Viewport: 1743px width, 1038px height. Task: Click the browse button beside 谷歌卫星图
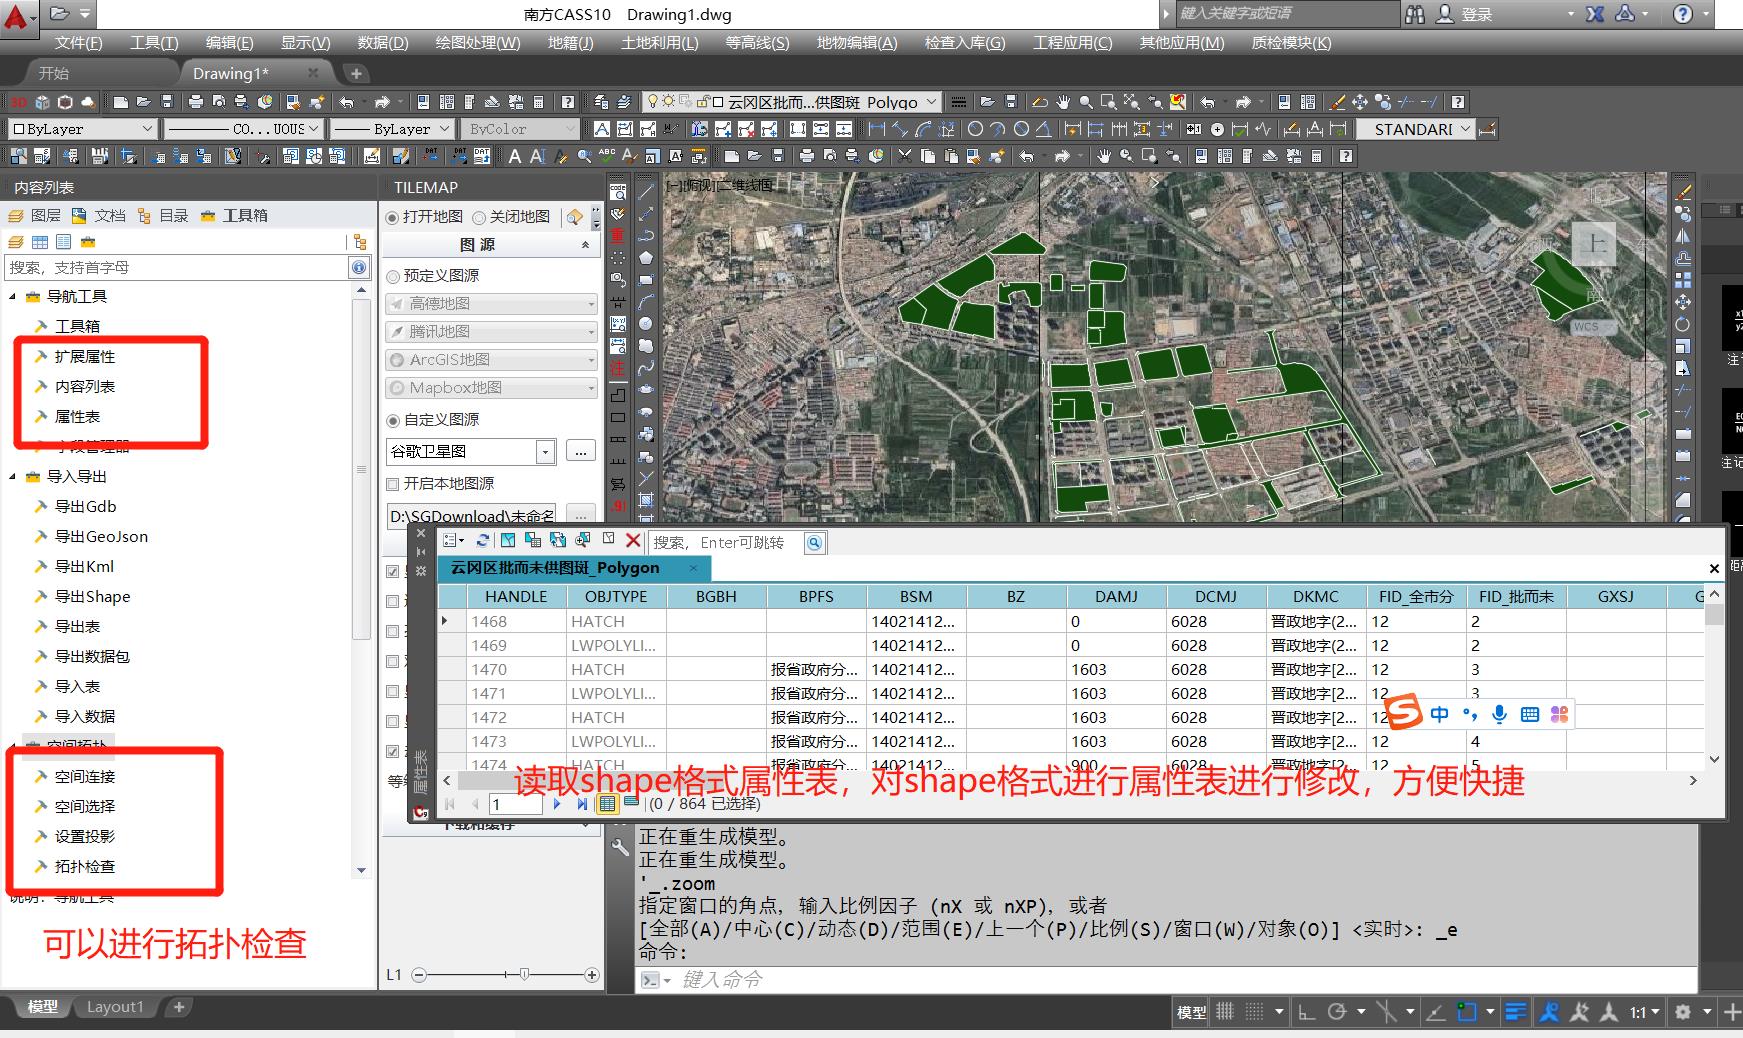coord(581,452)
